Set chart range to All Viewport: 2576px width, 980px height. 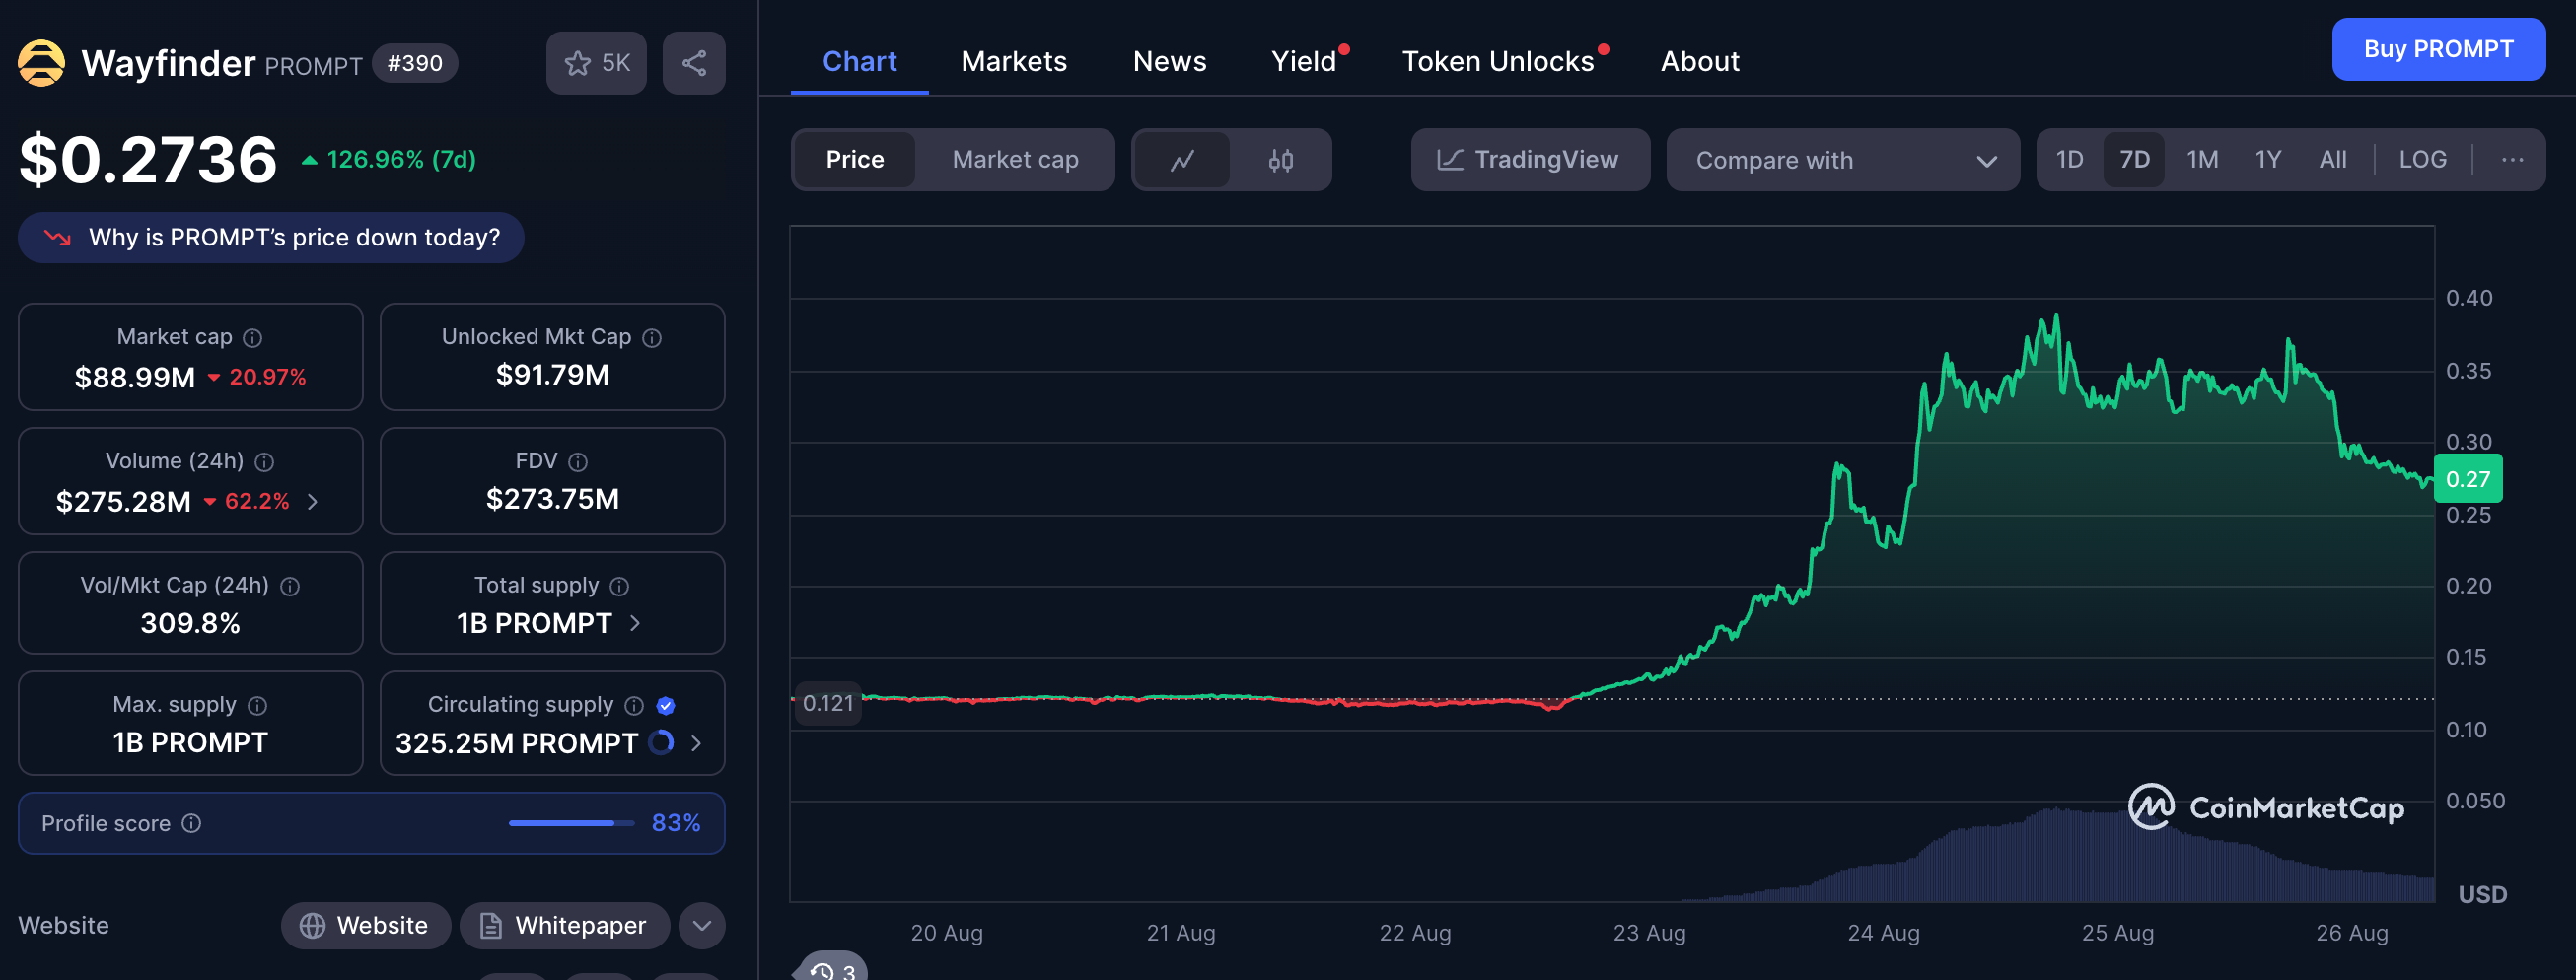pos(2333,160)
